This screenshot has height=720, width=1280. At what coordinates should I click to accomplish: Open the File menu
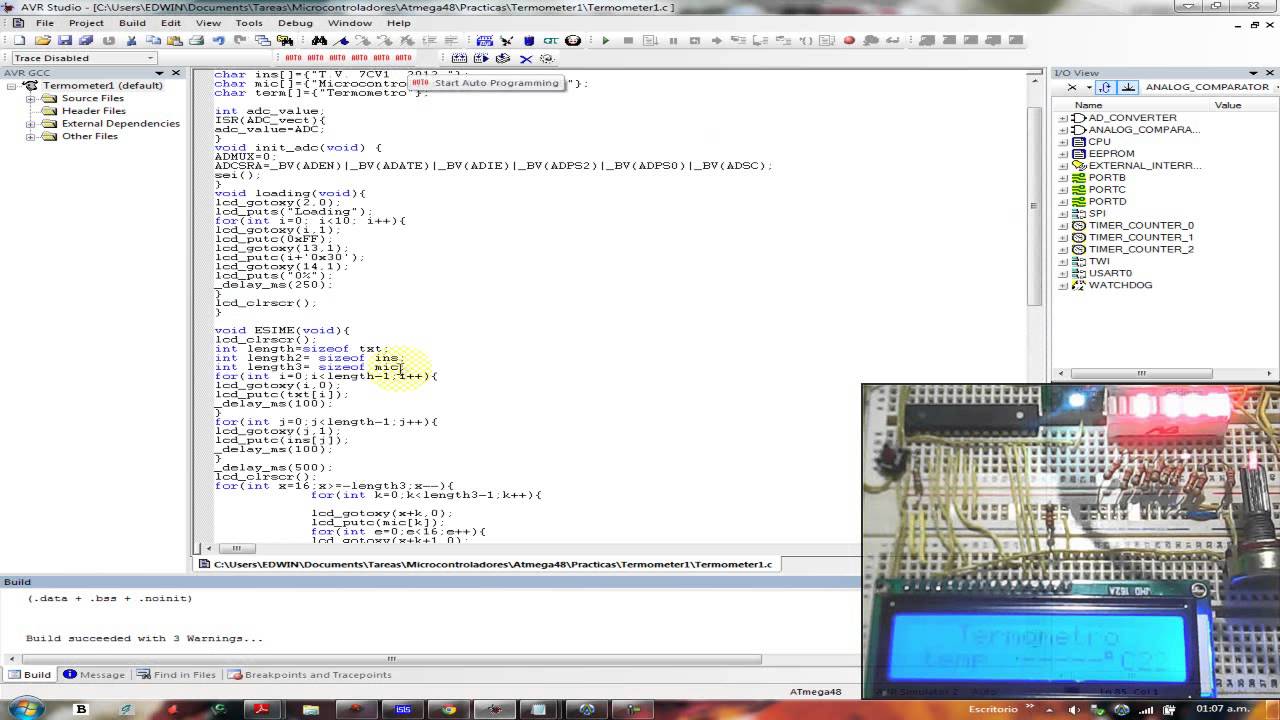pyautogui.click(x=44, y=23)
